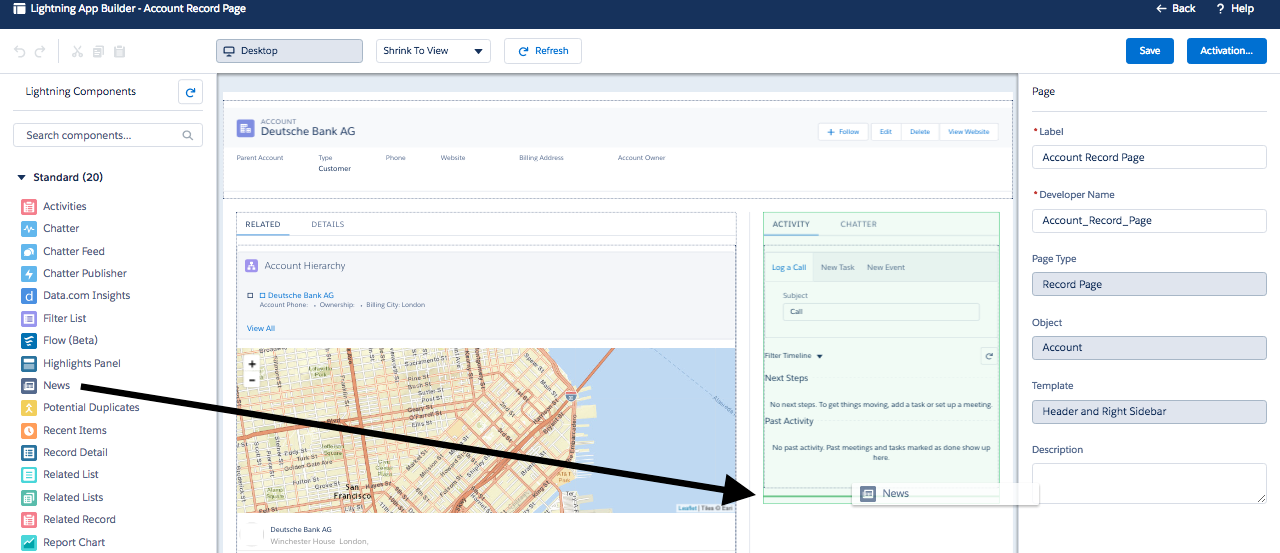1280x553 pixels.
Task: Select the Record Detail component icon
Action: click(29, 452)
